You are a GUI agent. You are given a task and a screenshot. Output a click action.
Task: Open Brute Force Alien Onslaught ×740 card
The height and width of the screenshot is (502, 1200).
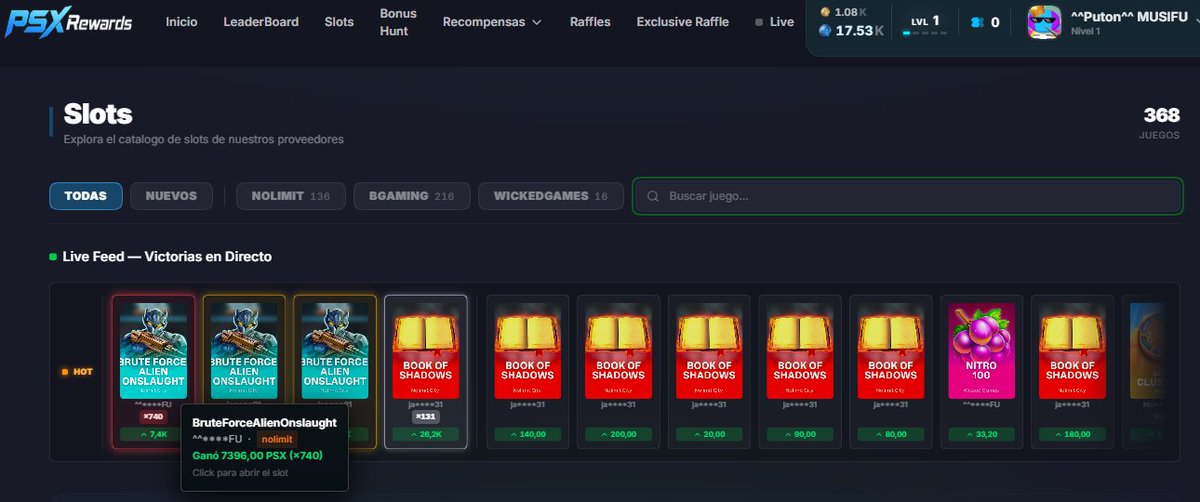tap(153, 371)
